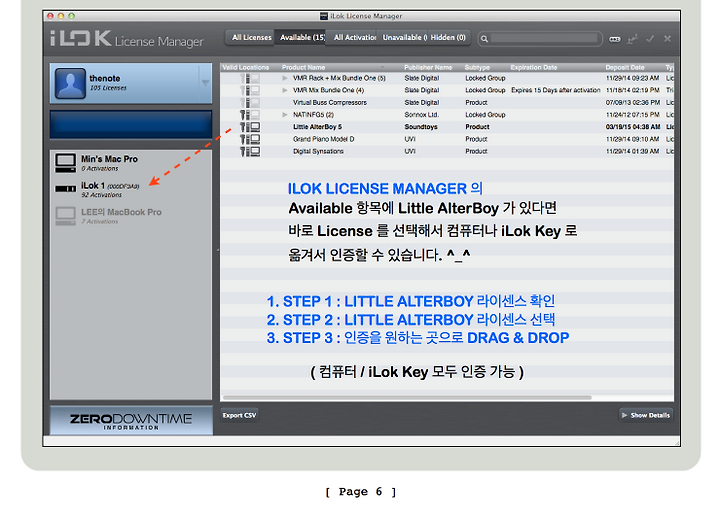Click the deposit date 11/24/12 07:15 PM
The image size is (720, 516).
pos(633,115)
